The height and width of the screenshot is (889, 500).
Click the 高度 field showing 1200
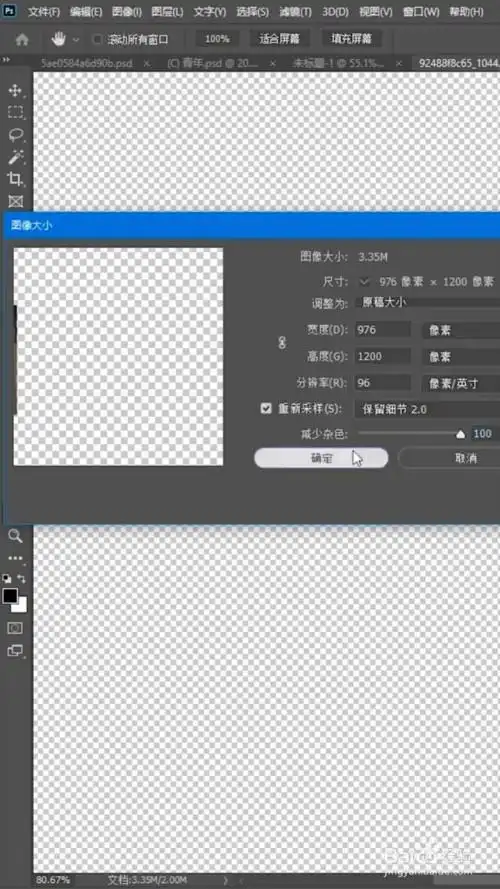pyautogui.click(x=383, y=357)
